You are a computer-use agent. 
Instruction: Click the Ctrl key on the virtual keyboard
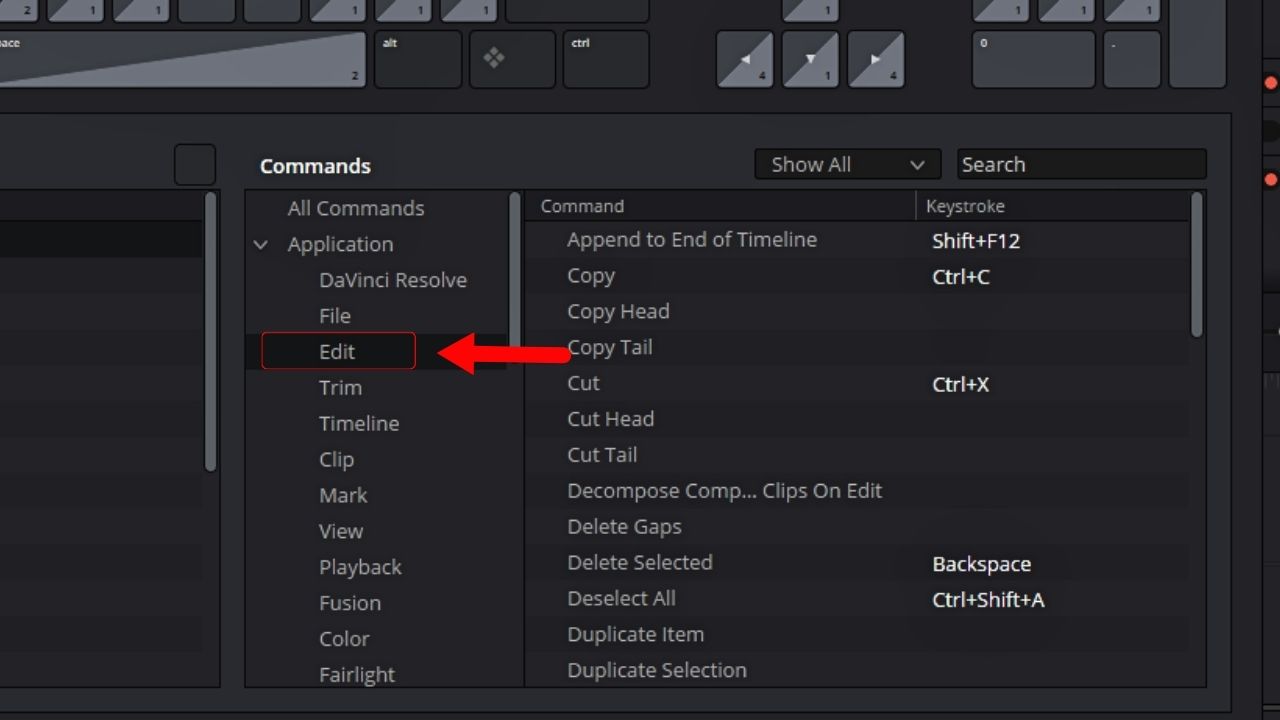(605, 60)
